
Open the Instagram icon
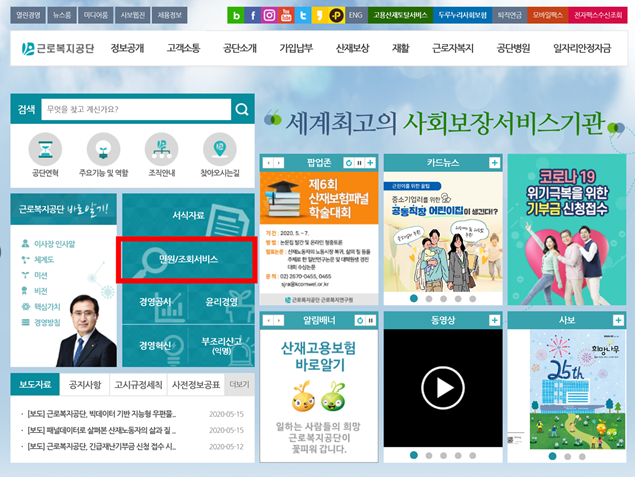(x=269, y=15)
